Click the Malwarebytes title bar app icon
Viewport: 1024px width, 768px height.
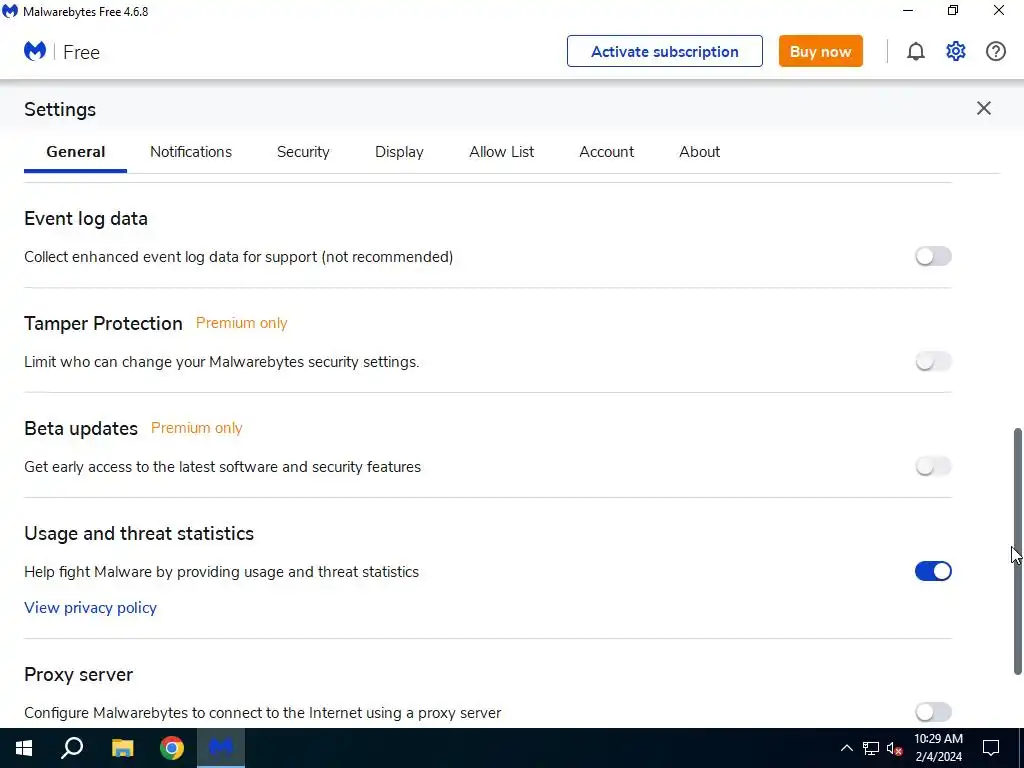coord(10,11)
